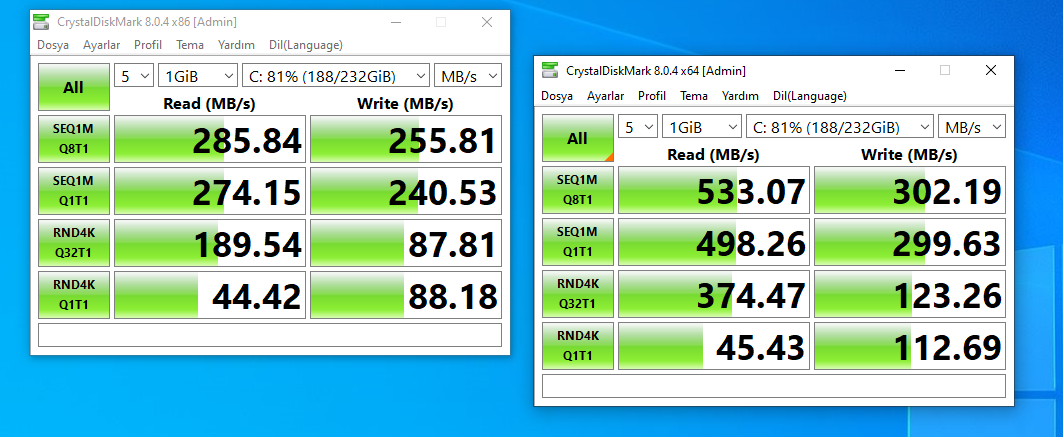Open Yardım menu in x86 window
The height and width of the screenshot is (437, 1063).
pos(237,45)
